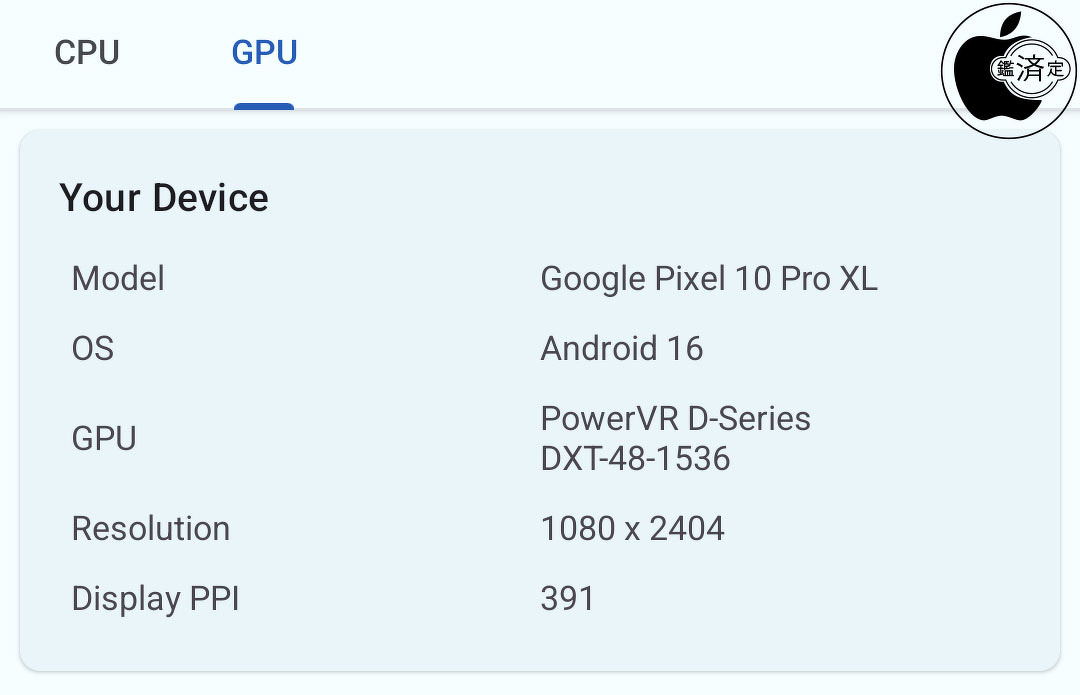
Task: Click the Apple logo watermark badge
Action: (x=1009, y=70)
